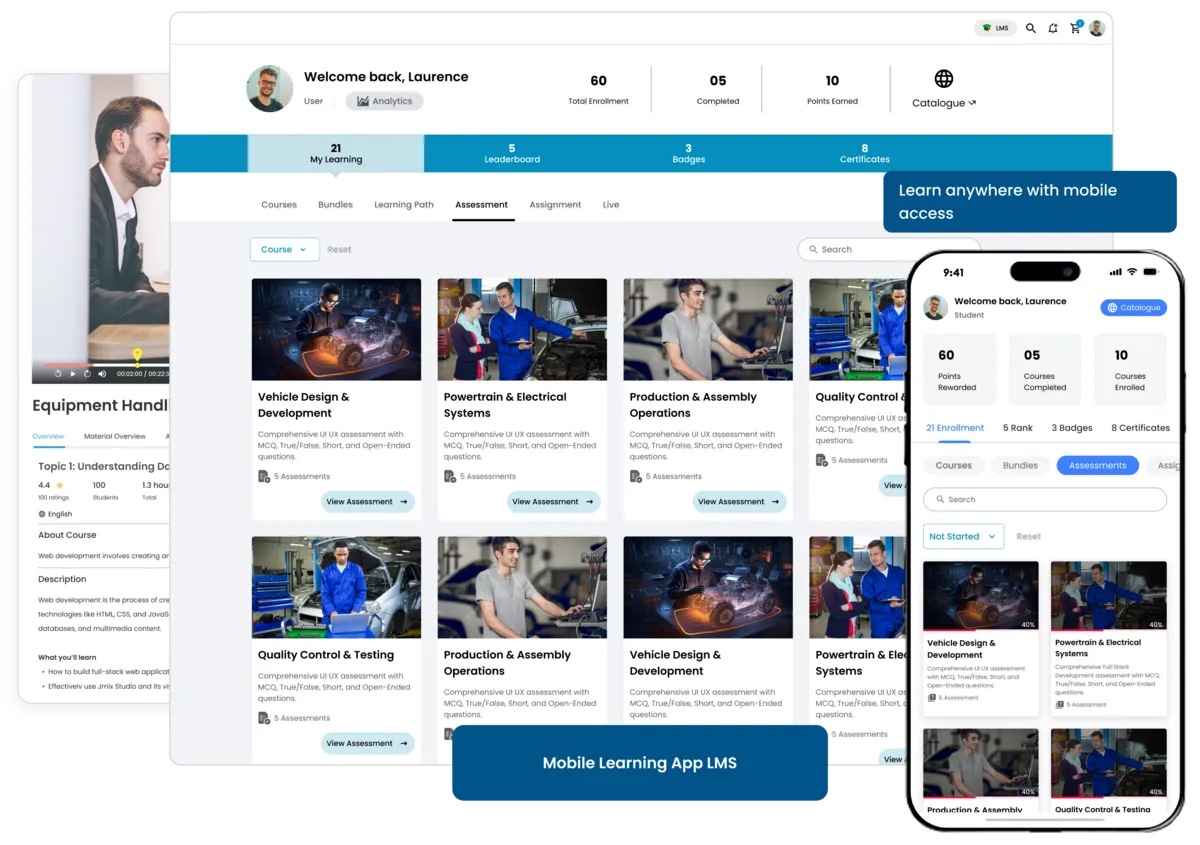Open the Leaderboard section

pos(512,155)
